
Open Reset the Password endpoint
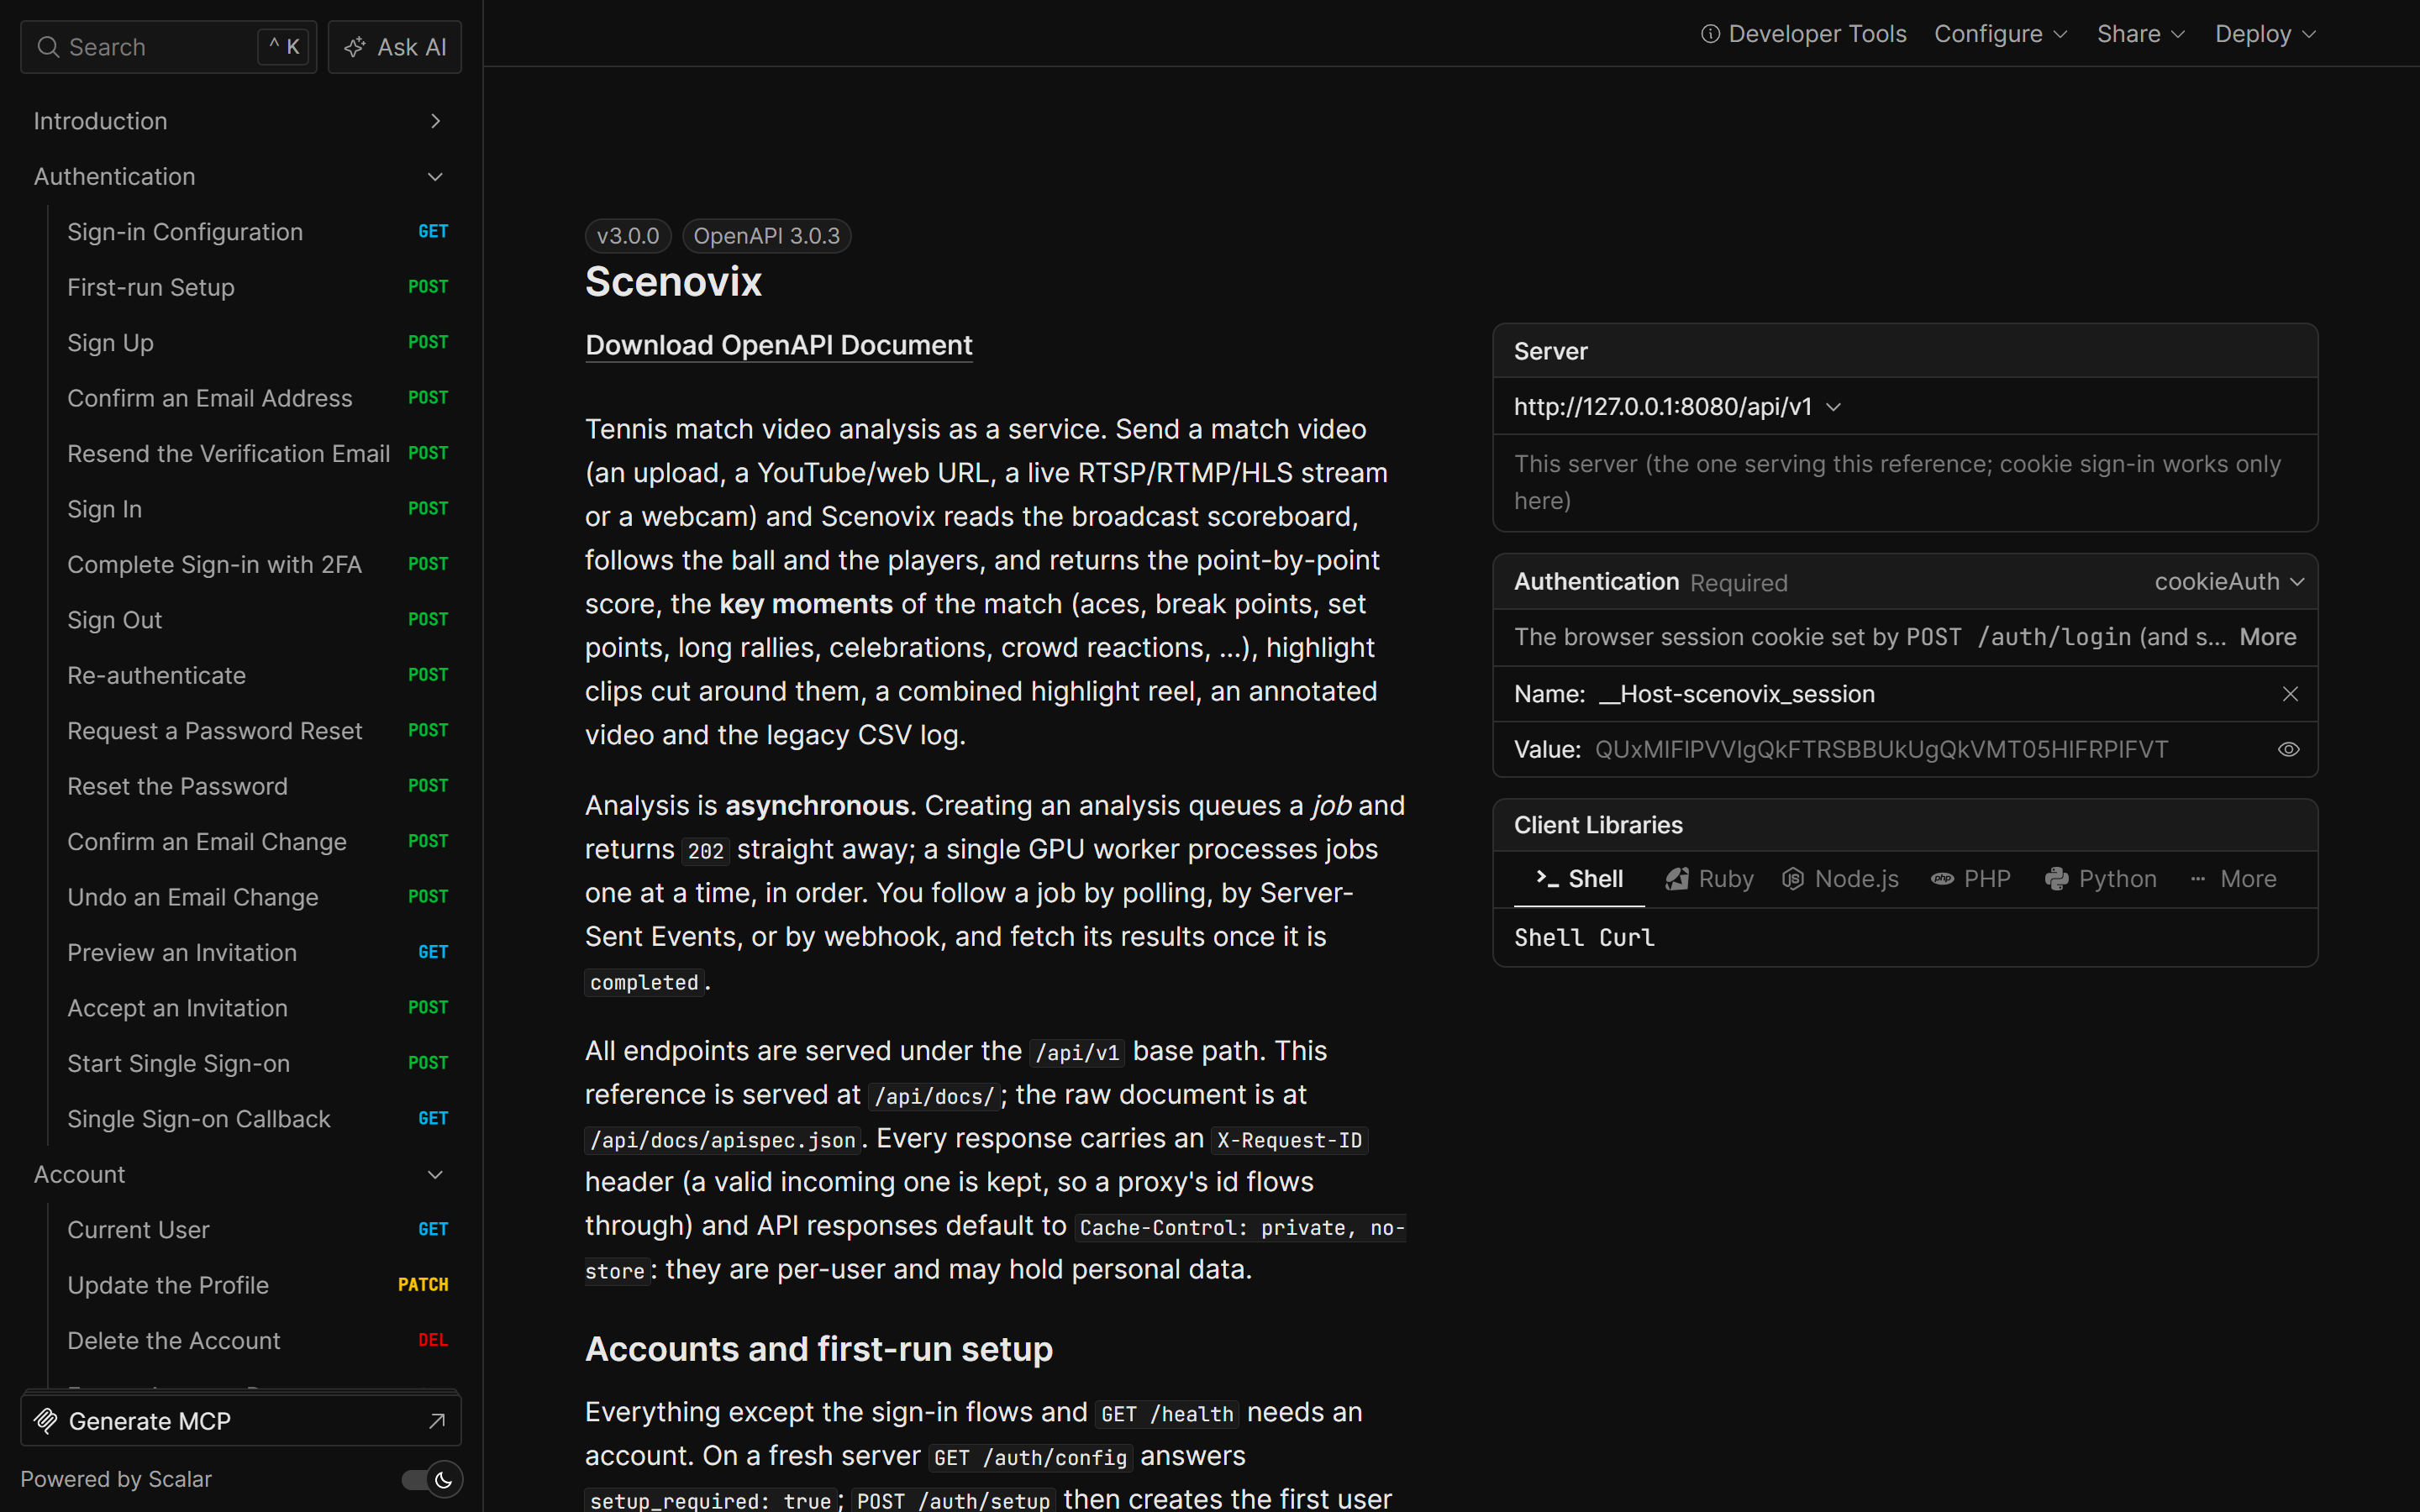(257, 787)
